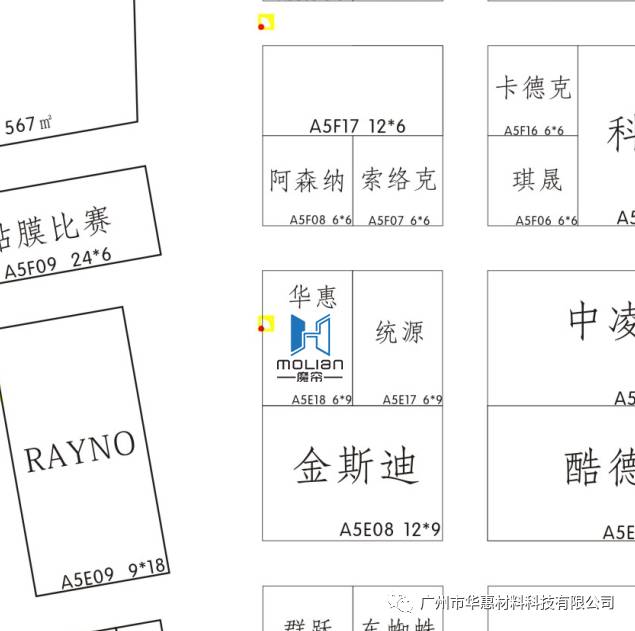Screen dimensions: 635x631
Task: Select the 金斯迪 booth name
Action: (x=356, y=465)
